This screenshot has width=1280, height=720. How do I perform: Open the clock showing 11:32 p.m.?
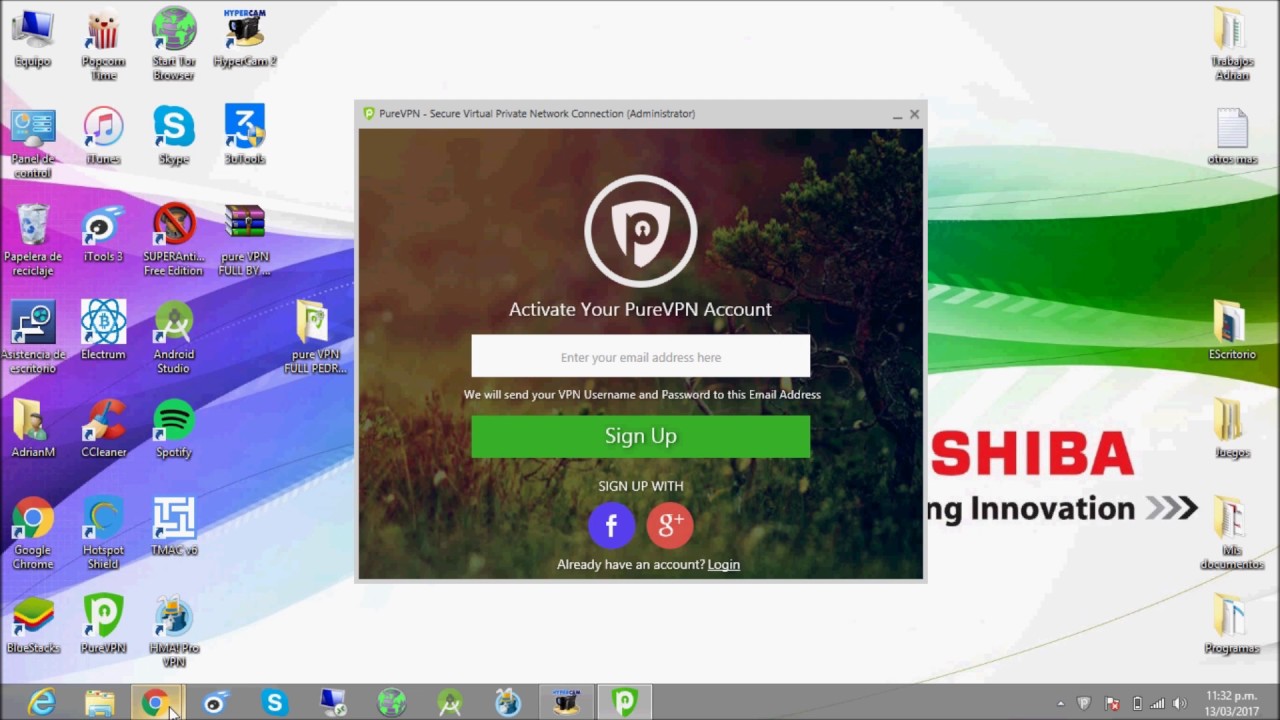1232,703
